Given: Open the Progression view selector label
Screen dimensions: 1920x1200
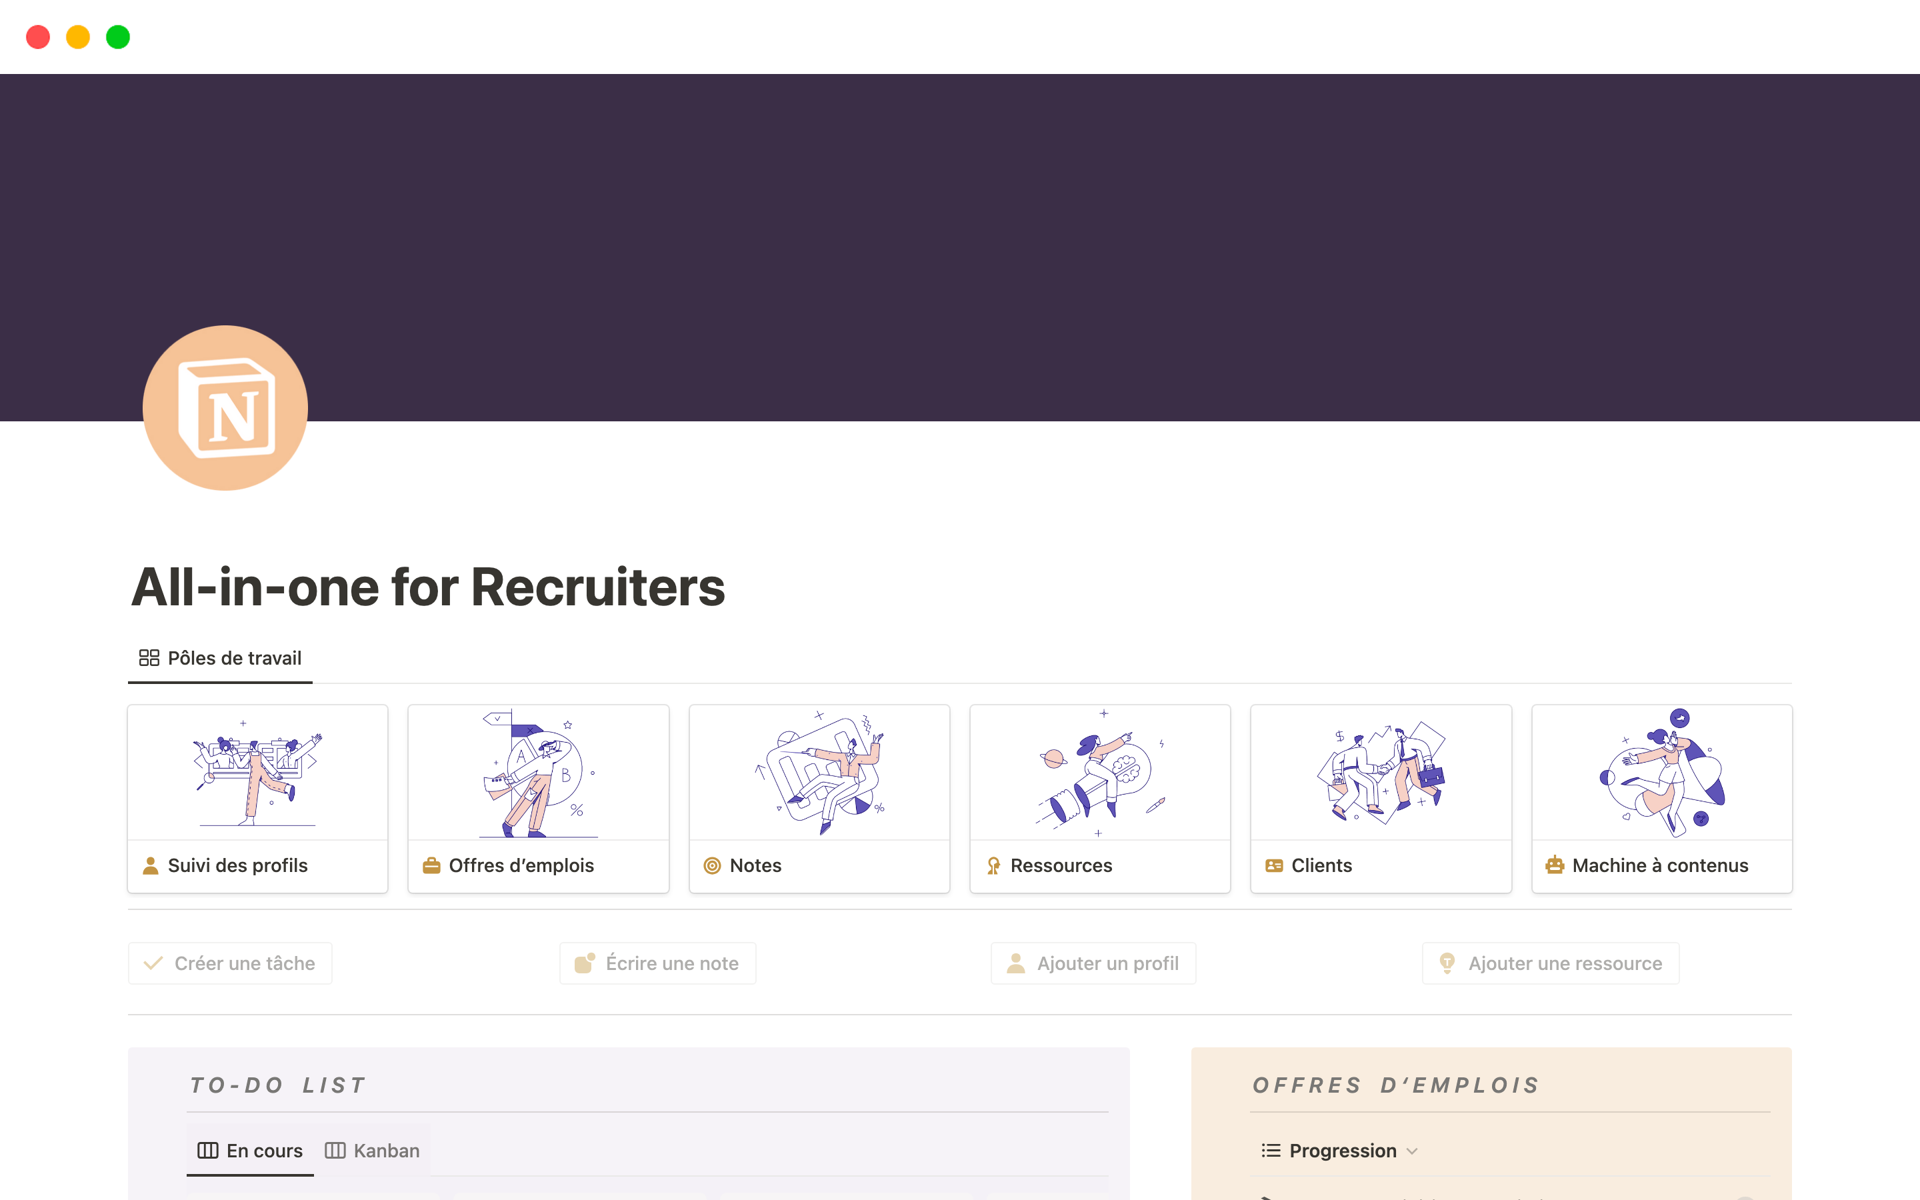Looking at the screenshot, I should click(1342, 1151).
